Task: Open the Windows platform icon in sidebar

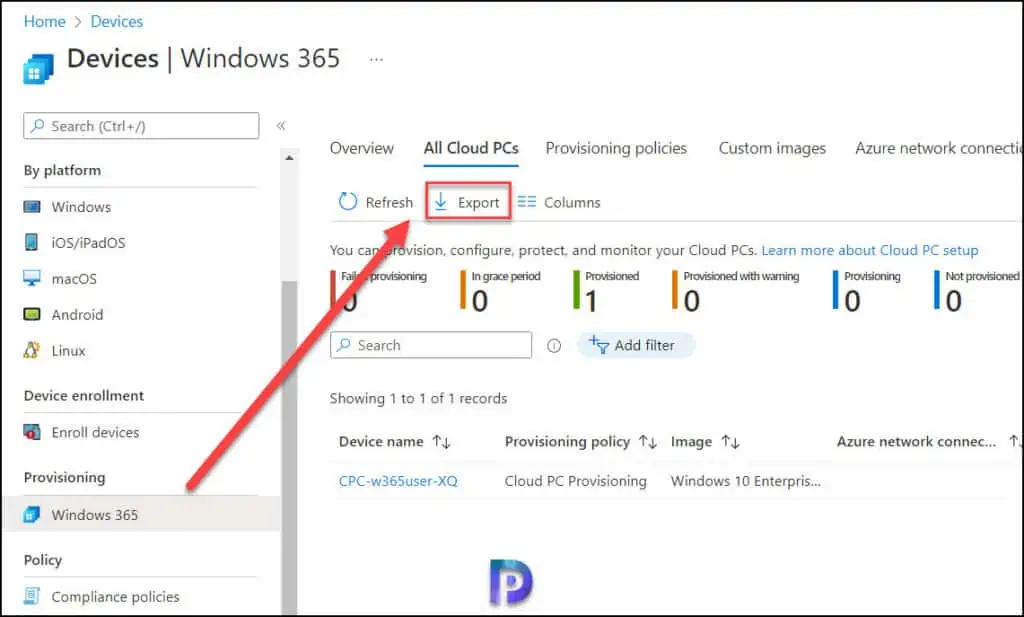Action: 31,207
